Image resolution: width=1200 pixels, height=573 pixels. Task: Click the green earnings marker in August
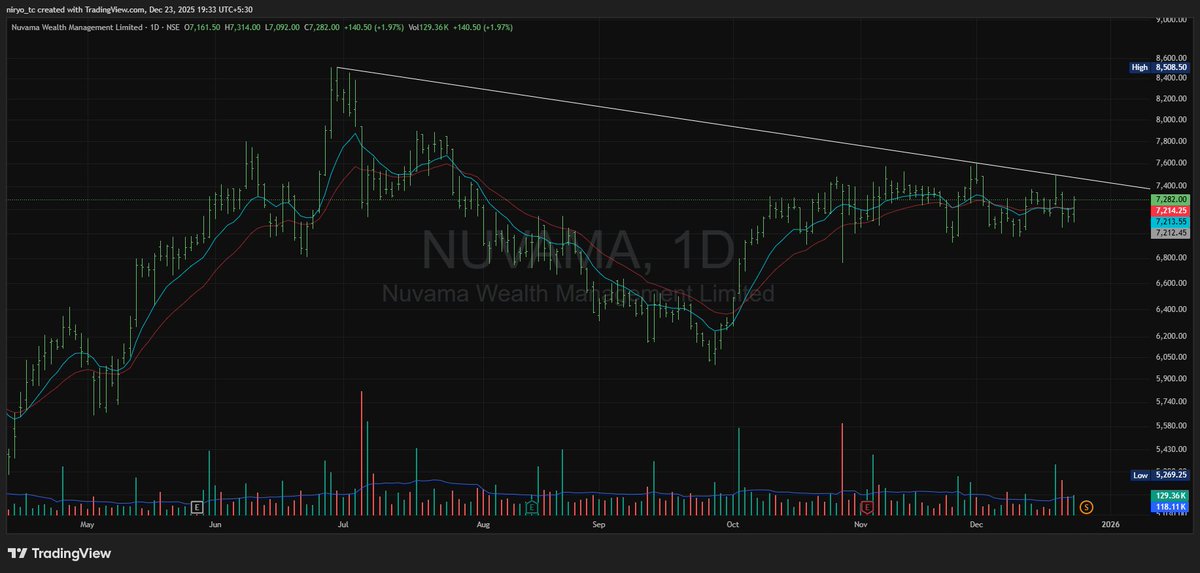coord(533,508)
